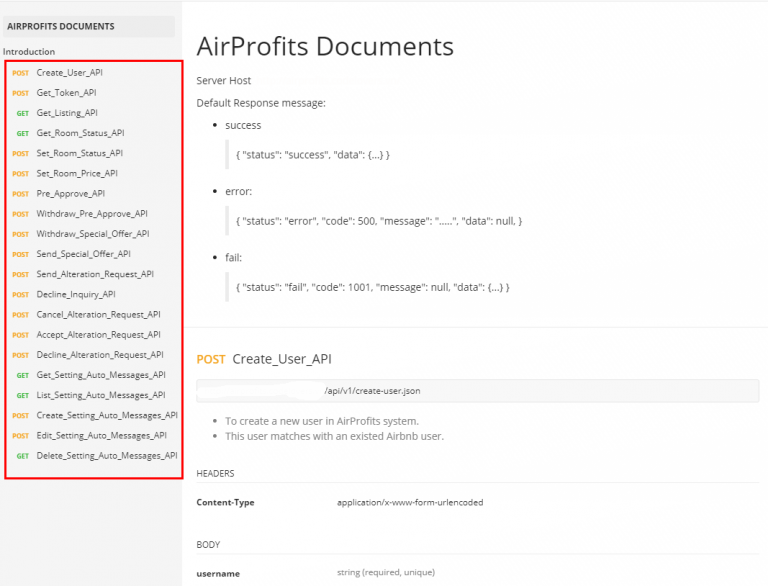Screen dimensions: 768x586
Task: Navigate to Pre_Approve_API section
Action: click(x=70, y=193)
